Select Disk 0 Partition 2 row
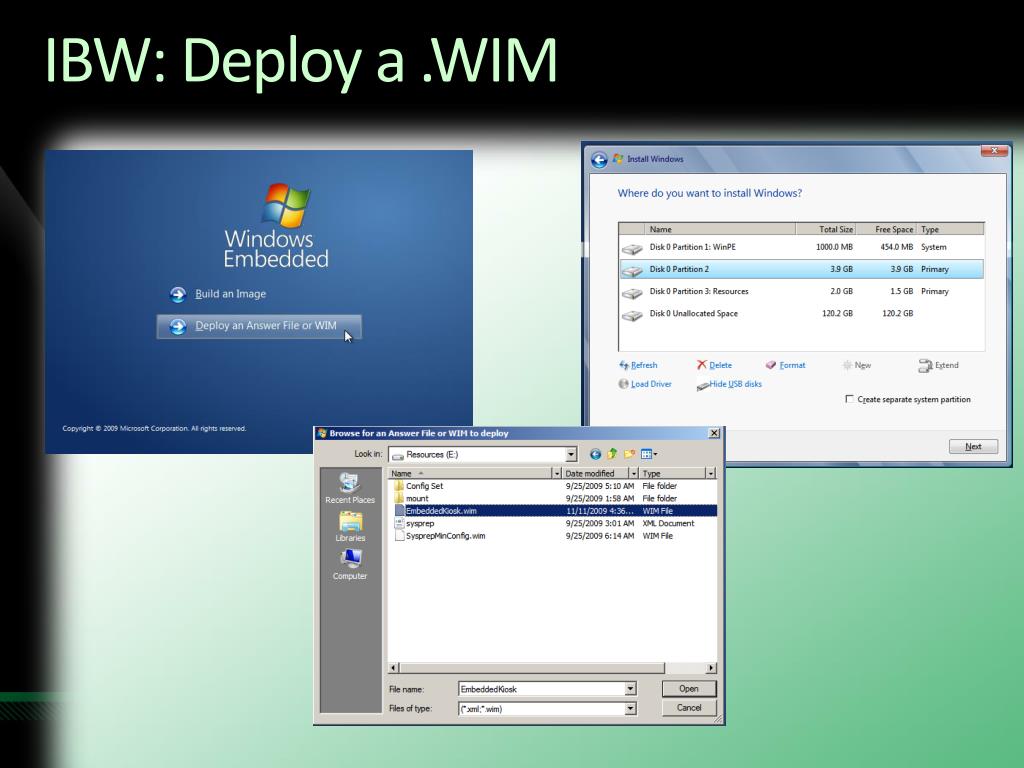This screenshot has width=1024, height=768. click(801, 269)
